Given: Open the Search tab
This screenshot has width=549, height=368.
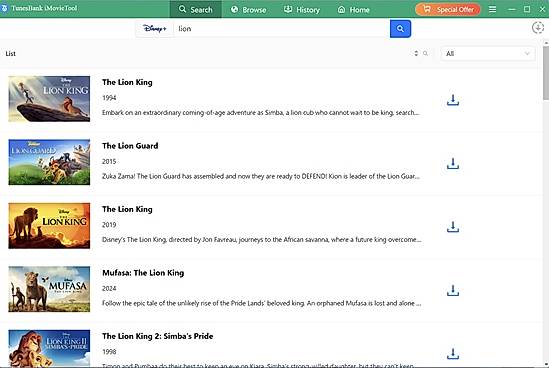Looking at the screenshot, I should pos(195,9).
